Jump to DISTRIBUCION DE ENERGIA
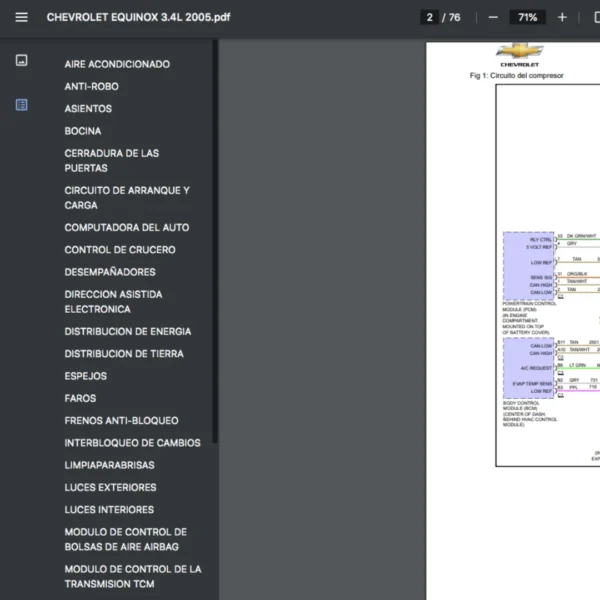Image resolution: width=600 pixels, height=600 pixels. pyautogui.click(x=127, y=331)
